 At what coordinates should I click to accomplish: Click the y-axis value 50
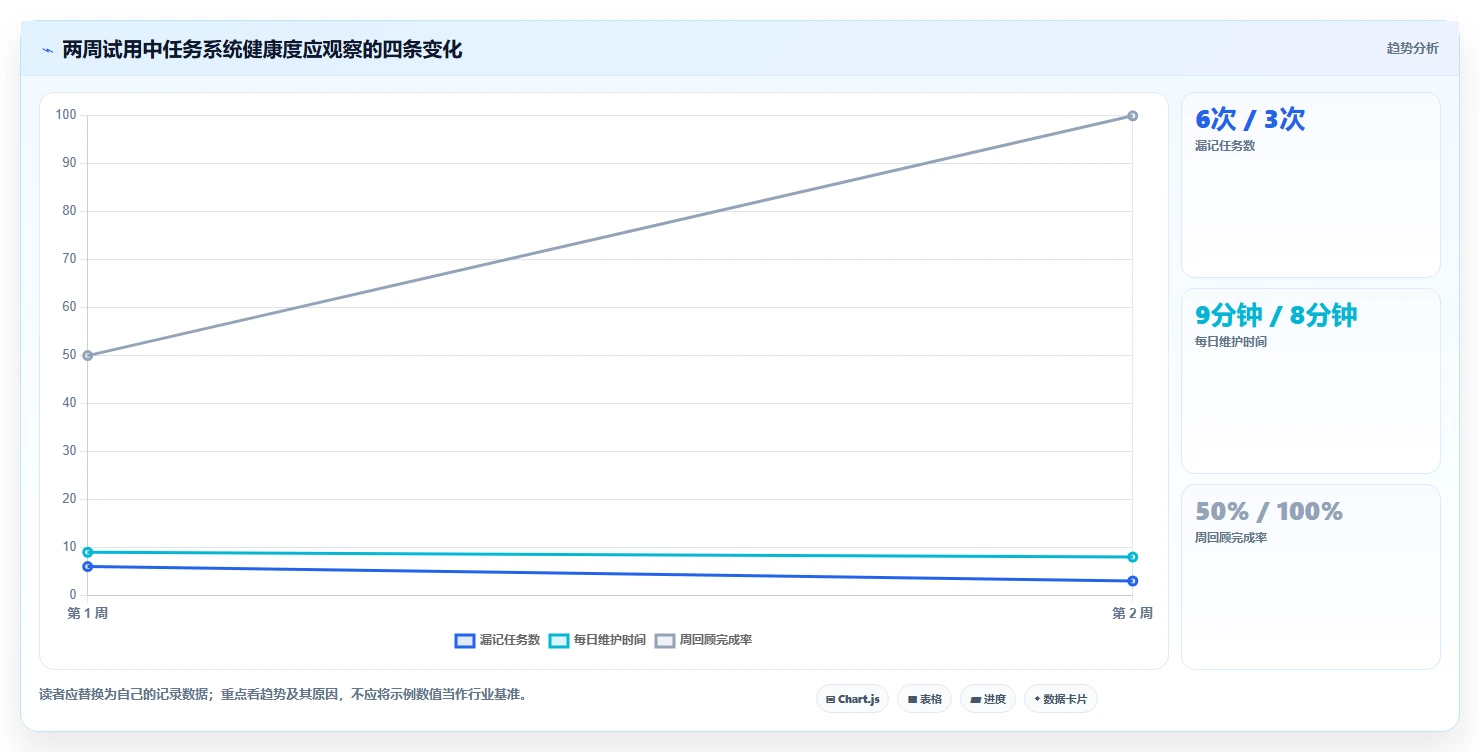70,355
